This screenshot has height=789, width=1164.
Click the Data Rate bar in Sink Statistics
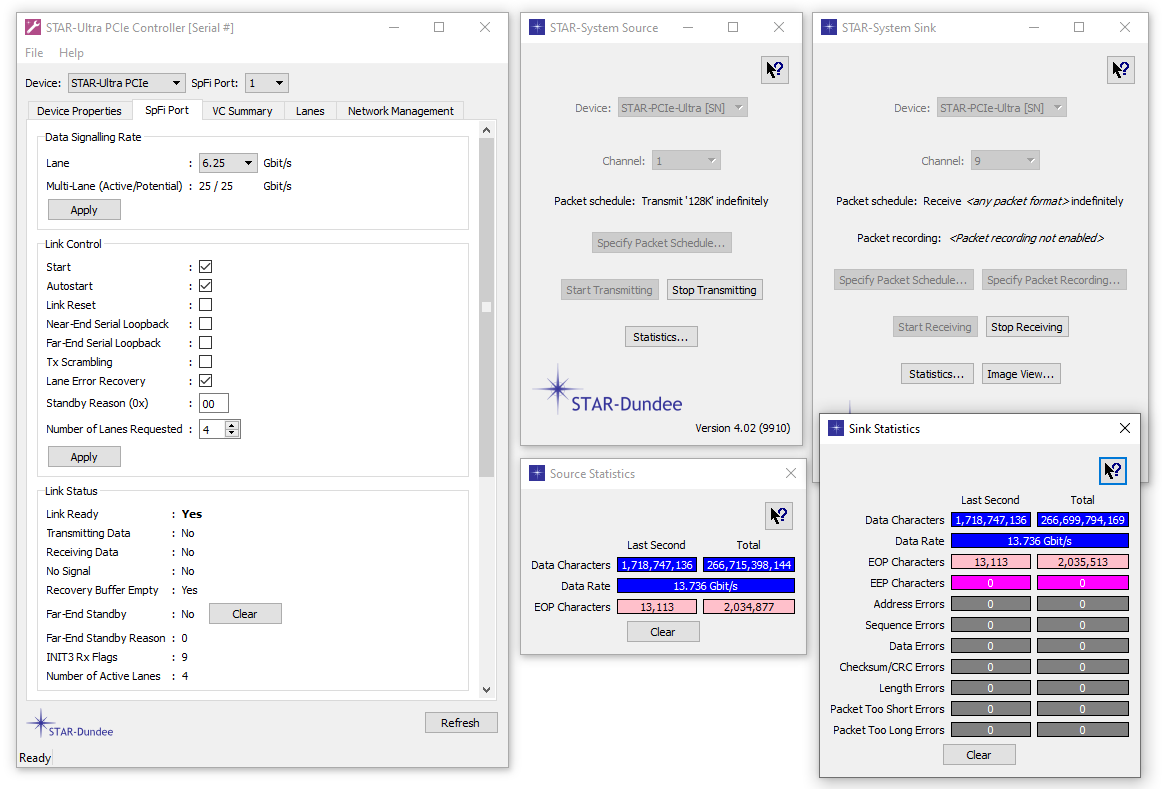pyautogui.click(x=1040, y=541)
